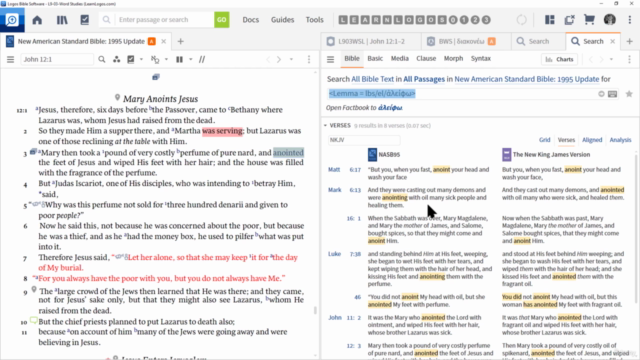640x360 pixels.
Task: Close the active Search tab
Action: point(613,41)
